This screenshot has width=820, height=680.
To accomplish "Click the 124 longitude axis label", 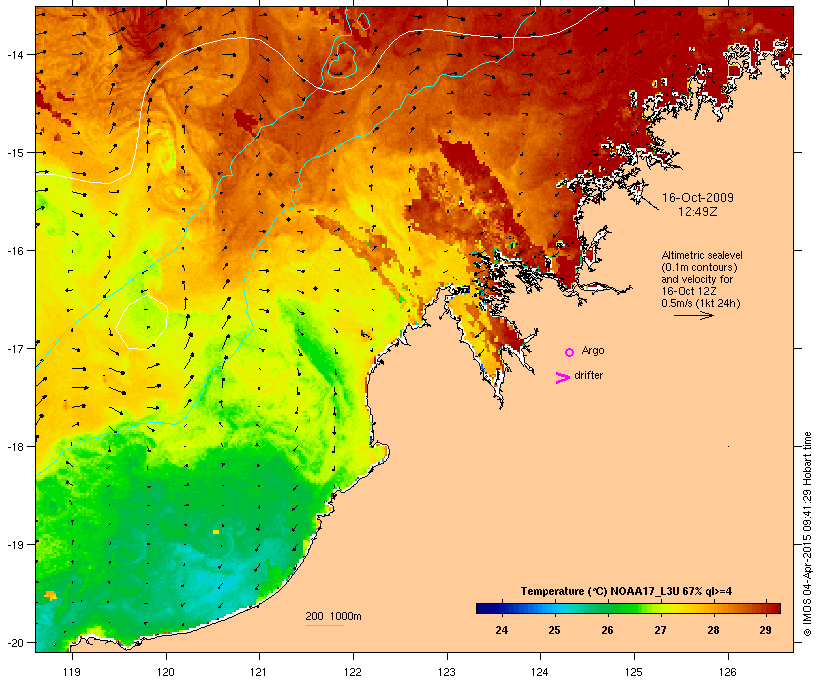I will [540, 672].
